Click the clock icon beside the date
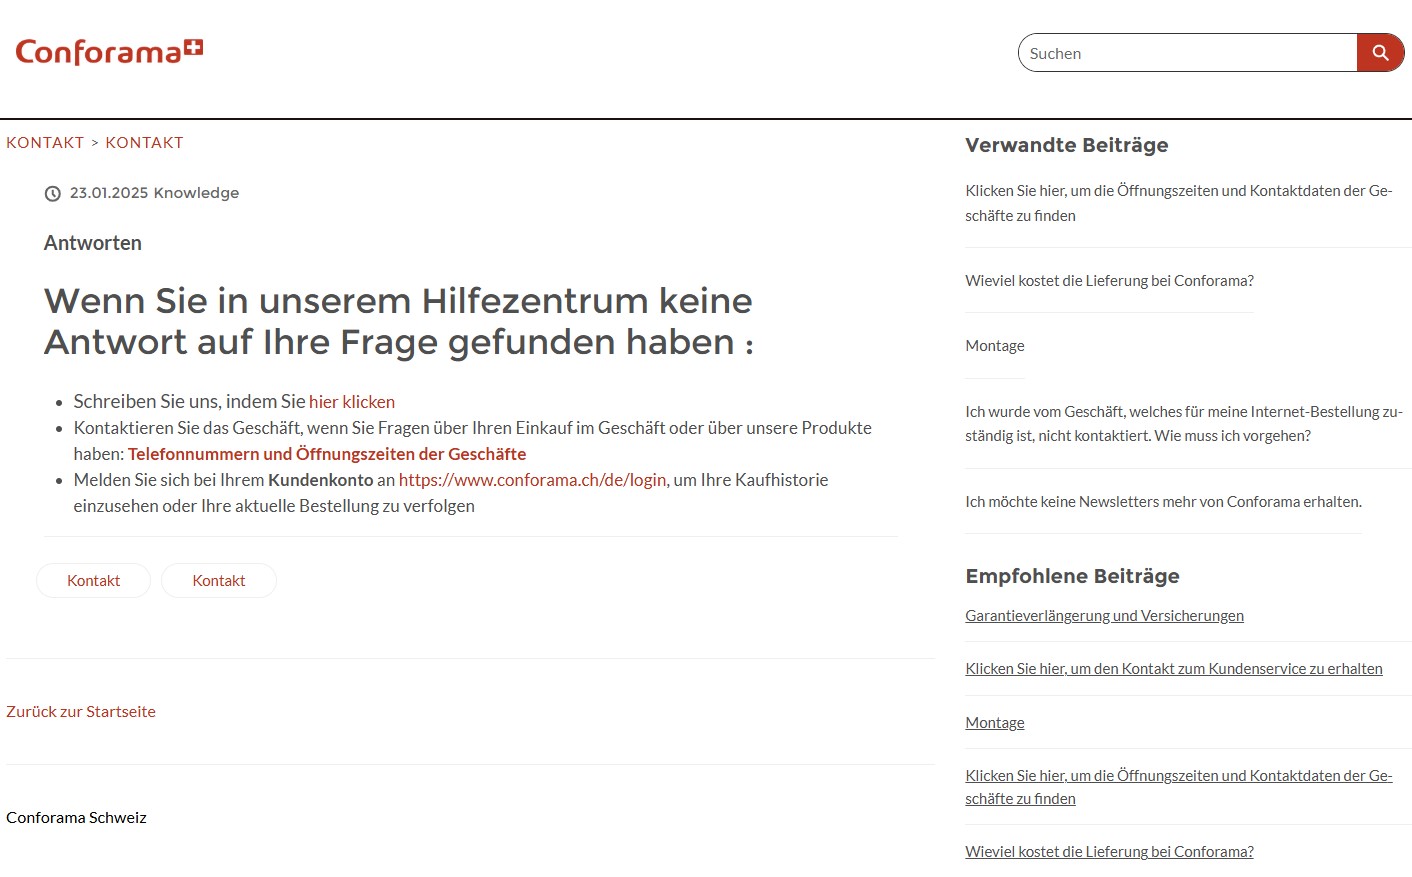Viewport: 1412px width, 877px height. tap(53, 194)
